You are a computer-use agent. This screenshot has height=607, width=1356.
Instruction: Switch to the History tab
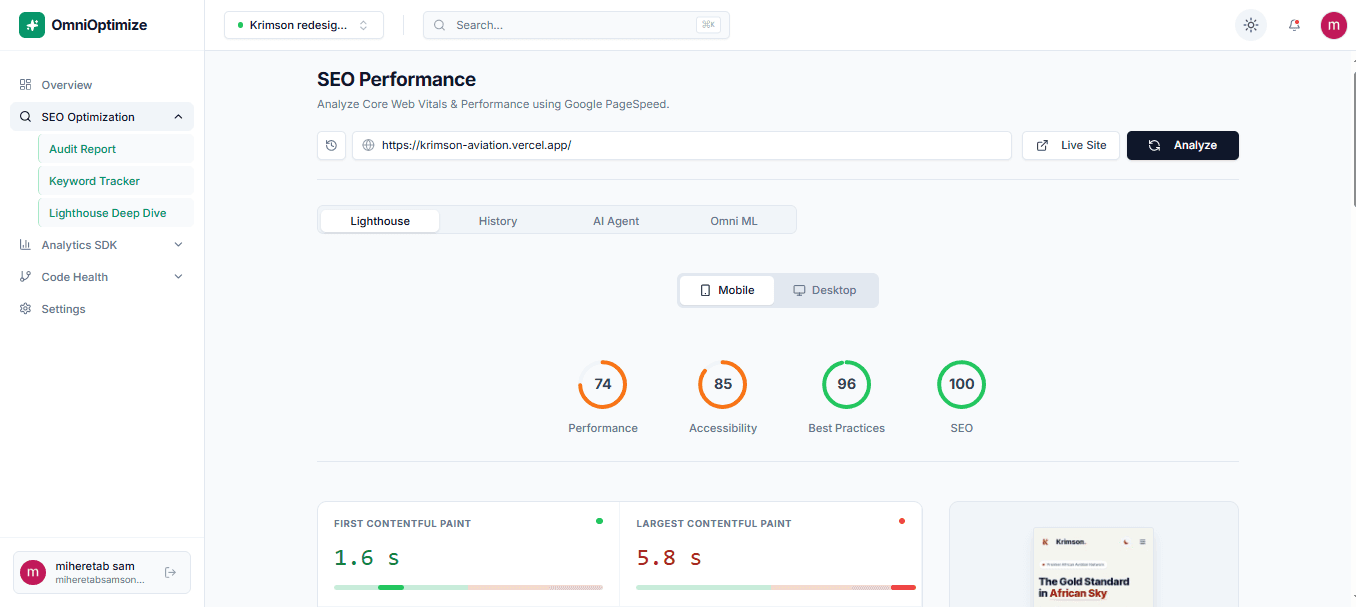[x=498, y=221]
